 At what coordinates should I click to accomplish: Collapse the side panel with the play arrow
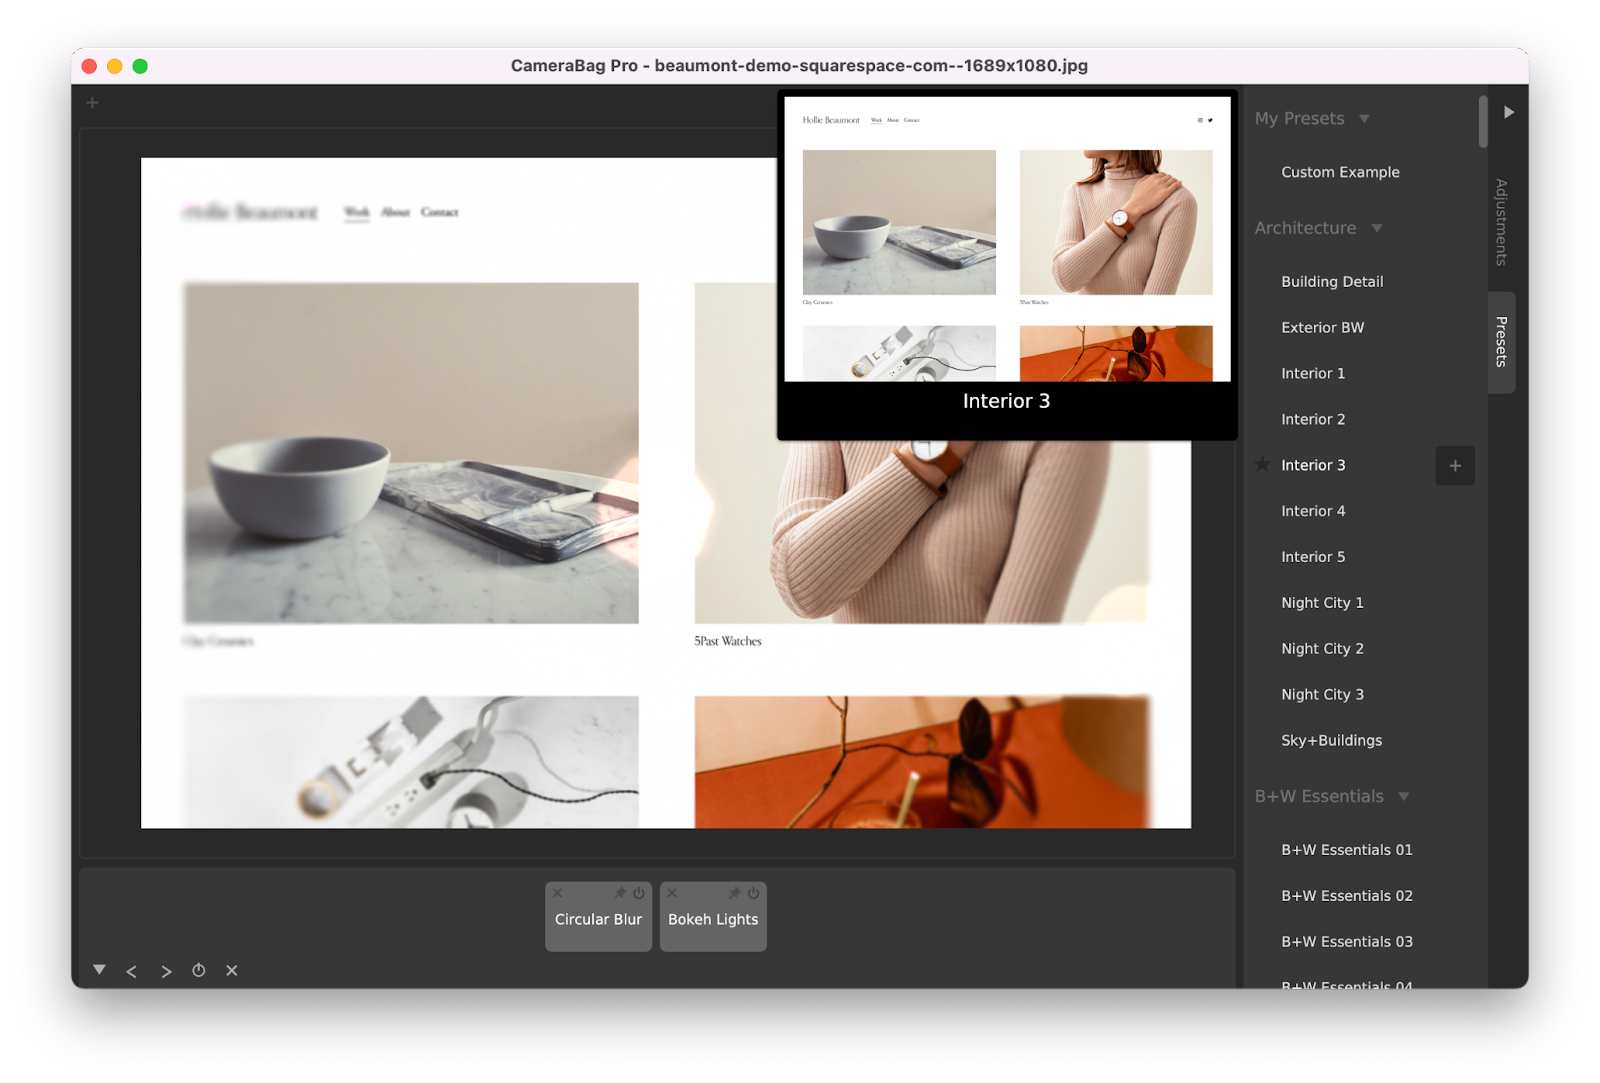[x=1509, y=112]
